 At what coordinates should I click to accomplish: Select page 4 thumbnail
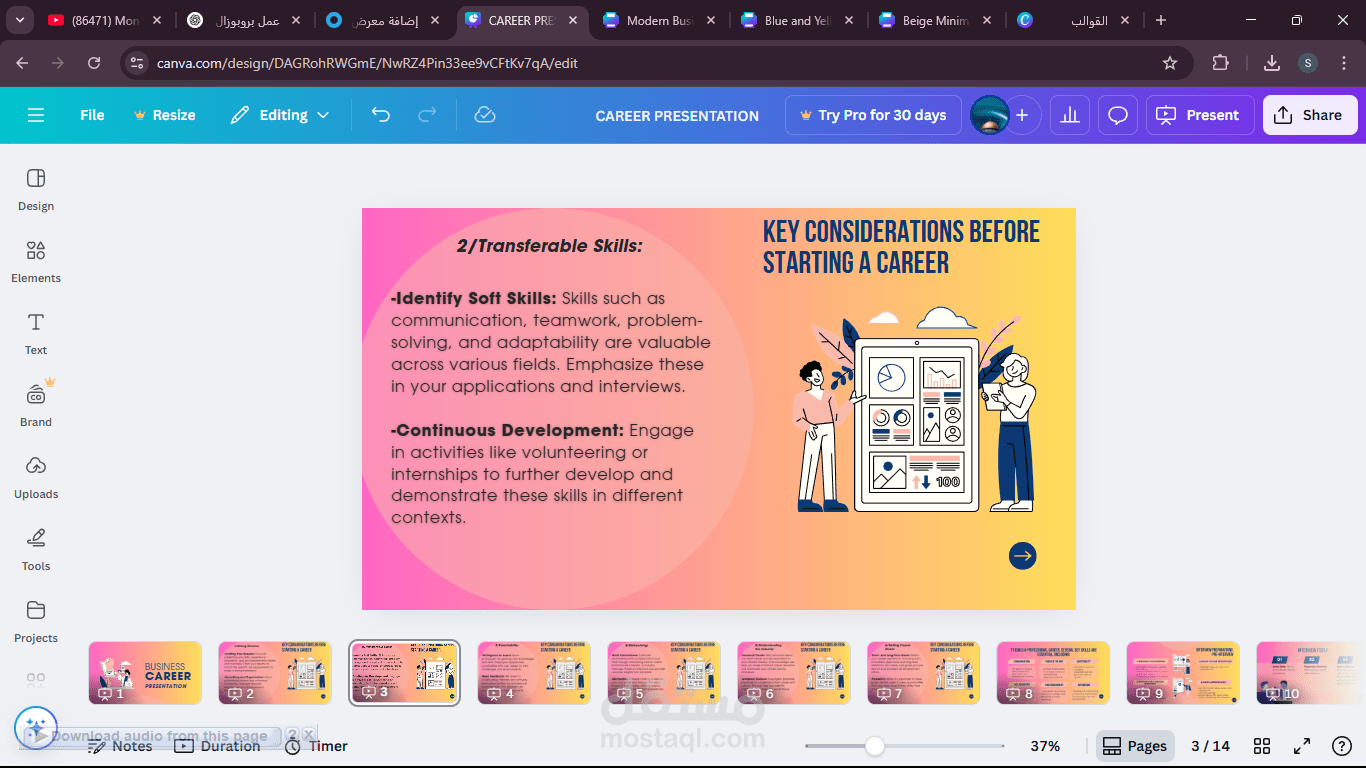point(534,673)
